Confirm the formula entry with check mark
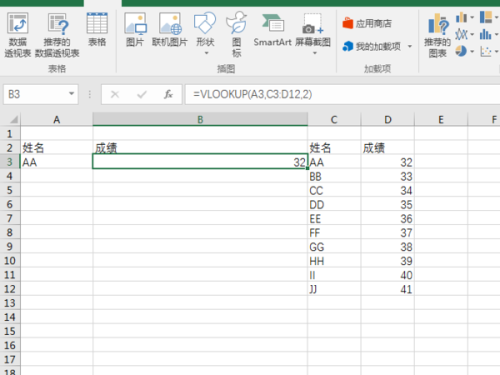The image size is (500, 375). coord(142,95)
